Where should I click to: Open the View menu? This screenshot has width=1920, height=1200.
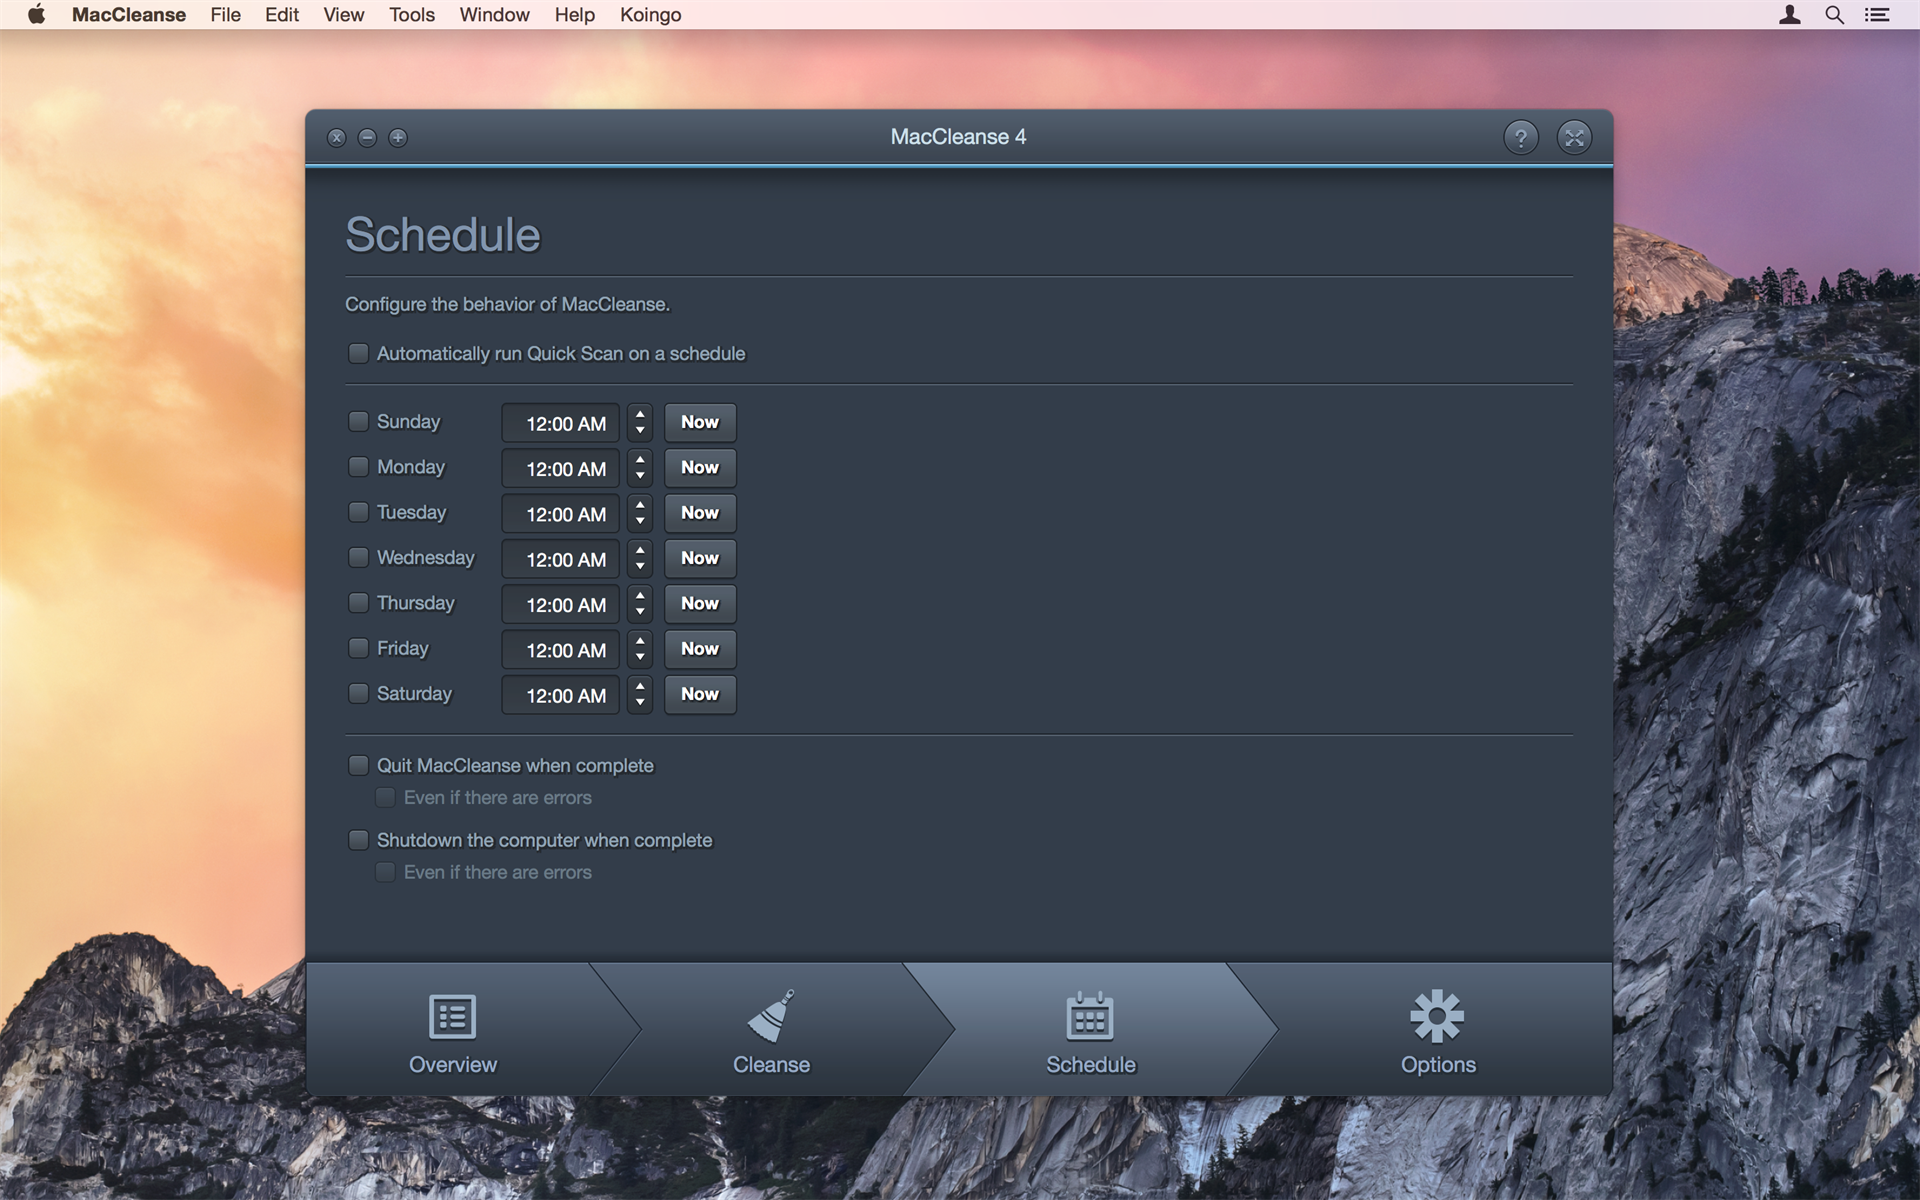point(343,14)
